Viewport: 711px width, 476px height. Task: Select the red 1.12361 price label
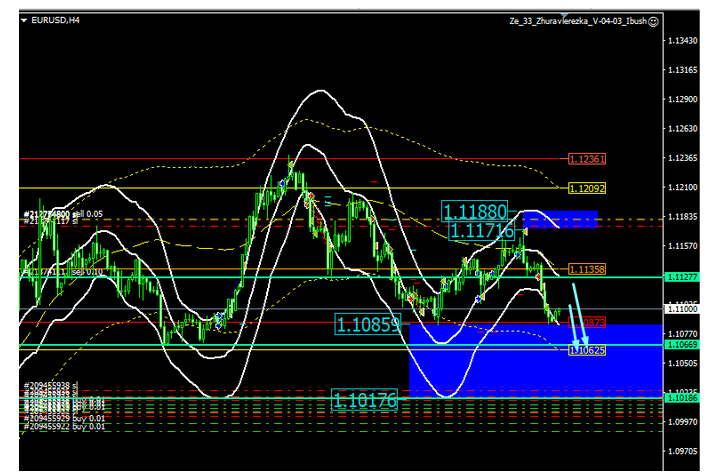click(587, 159)
